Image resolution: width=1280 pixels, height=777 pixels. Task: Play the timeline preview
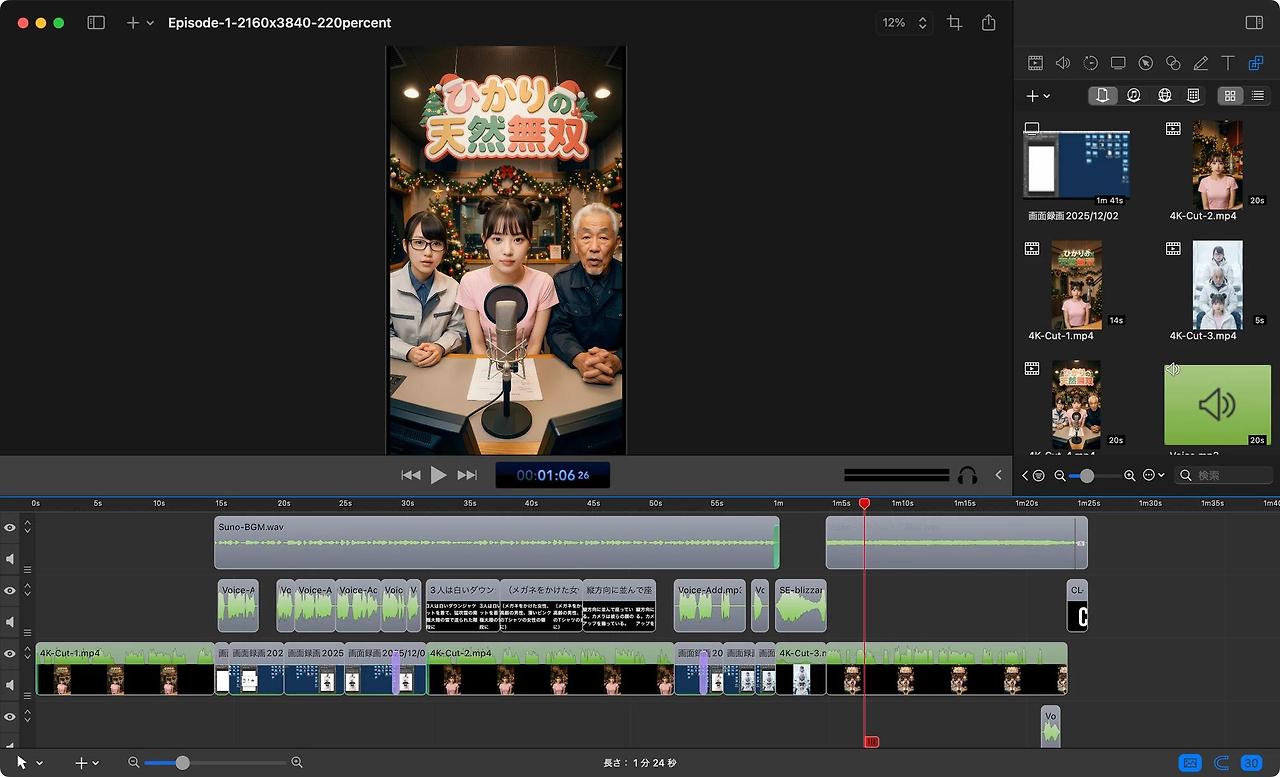coord(438,475)
